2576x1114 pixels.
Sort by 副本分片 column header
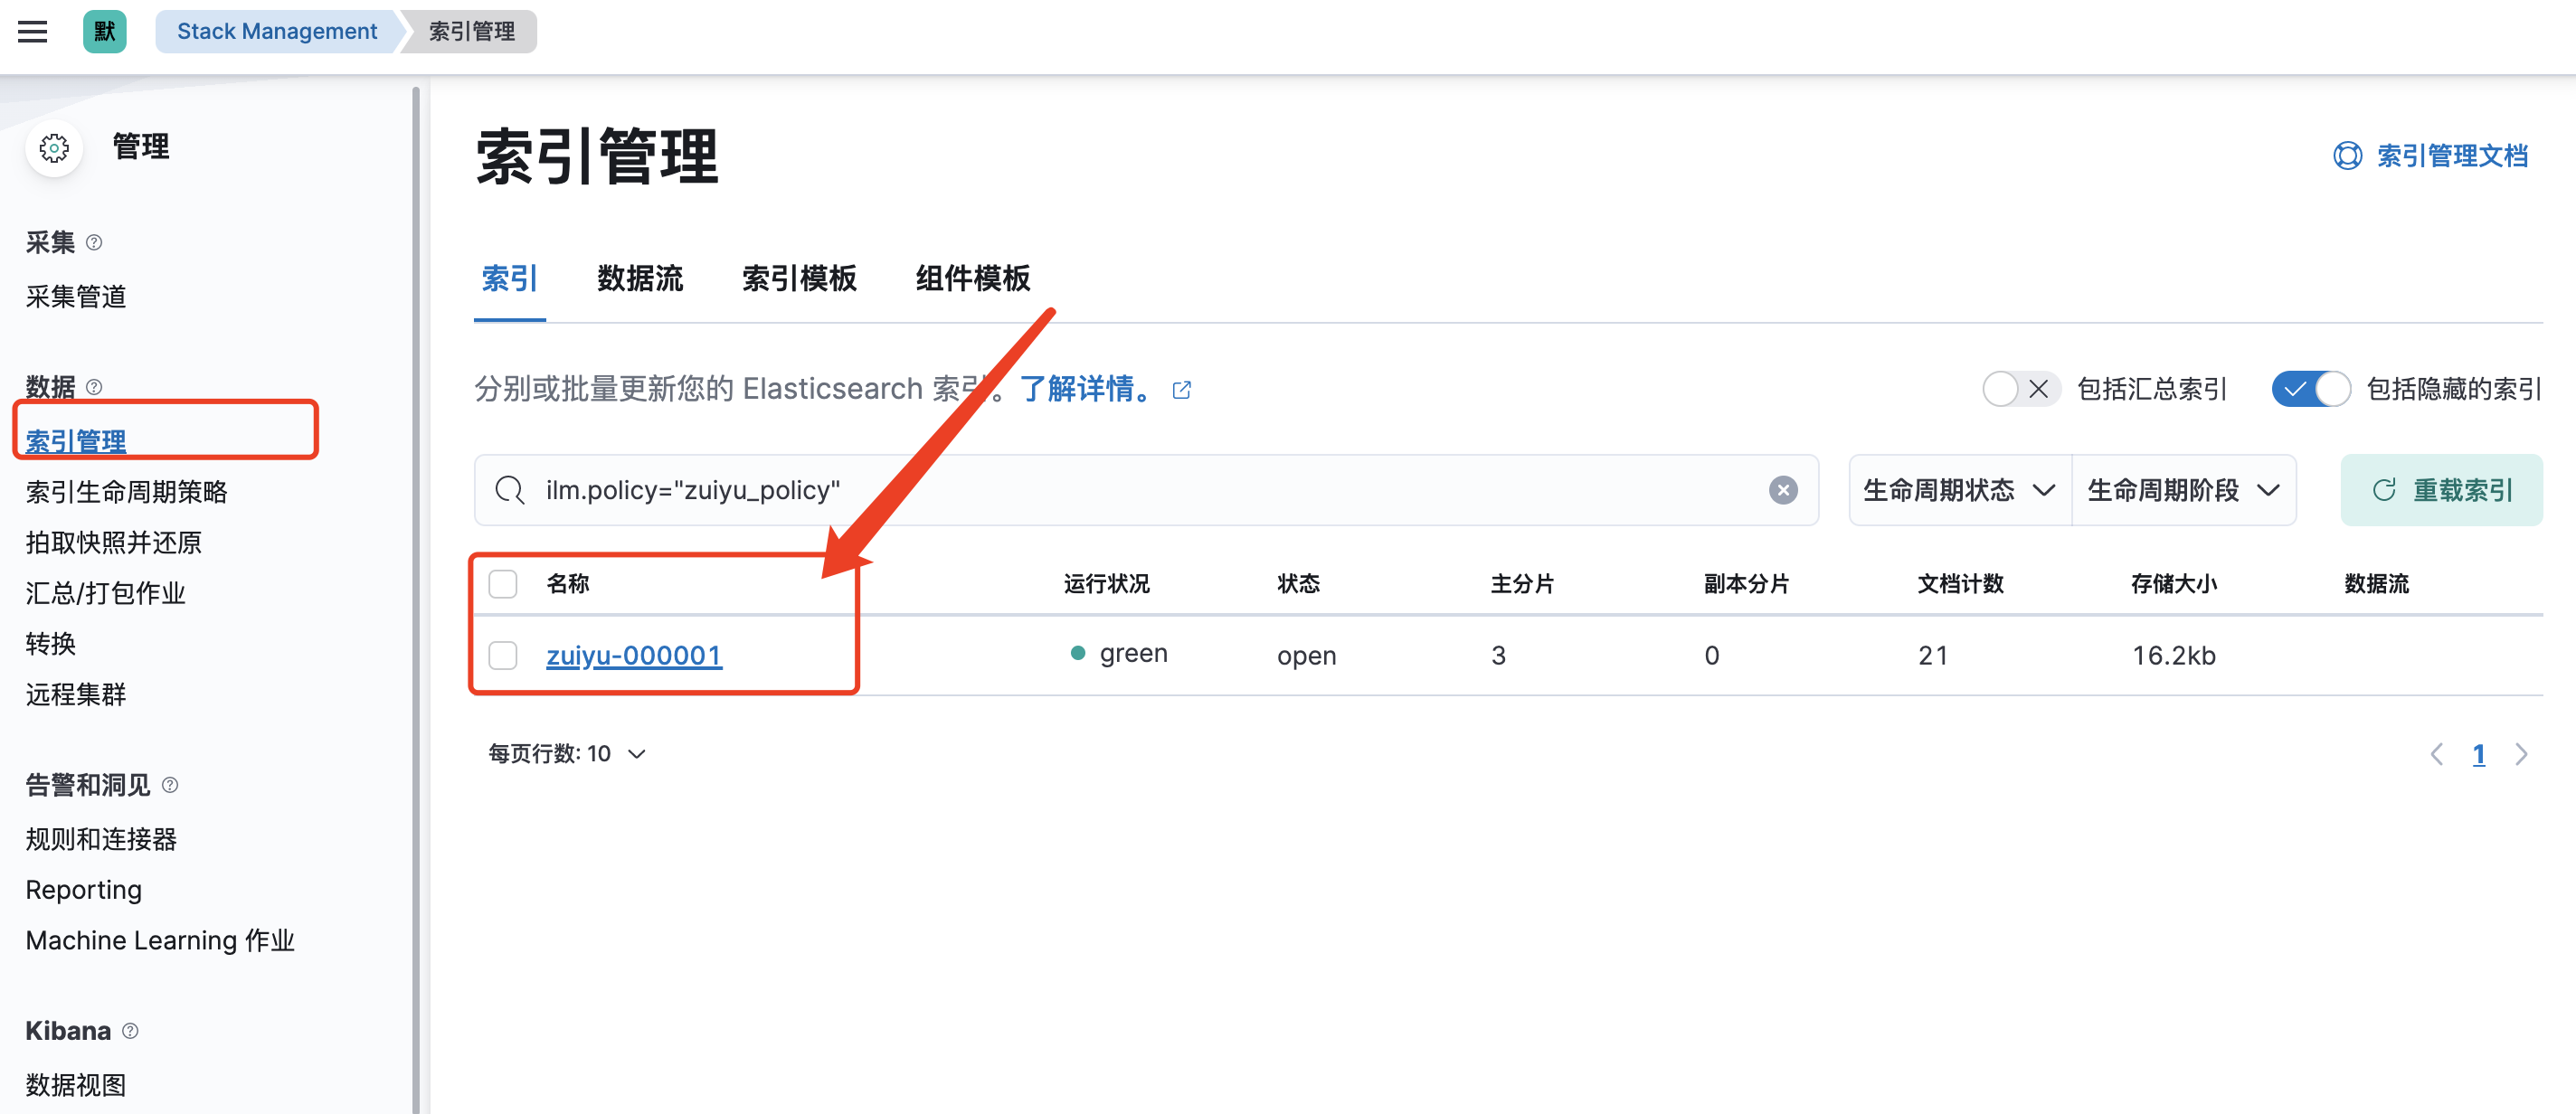1747,584
